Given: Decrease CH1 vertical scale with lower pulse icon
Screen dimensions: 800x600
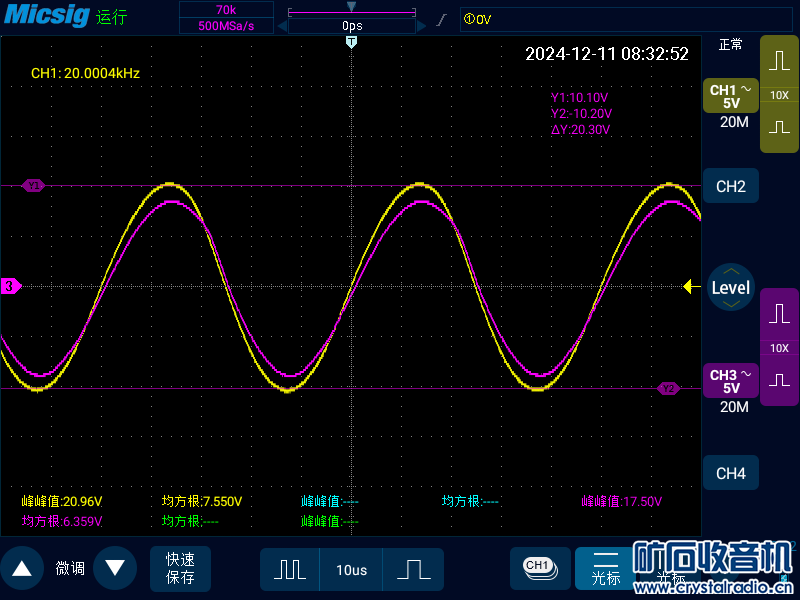Looking at the screenshot, I should point(779,128).
